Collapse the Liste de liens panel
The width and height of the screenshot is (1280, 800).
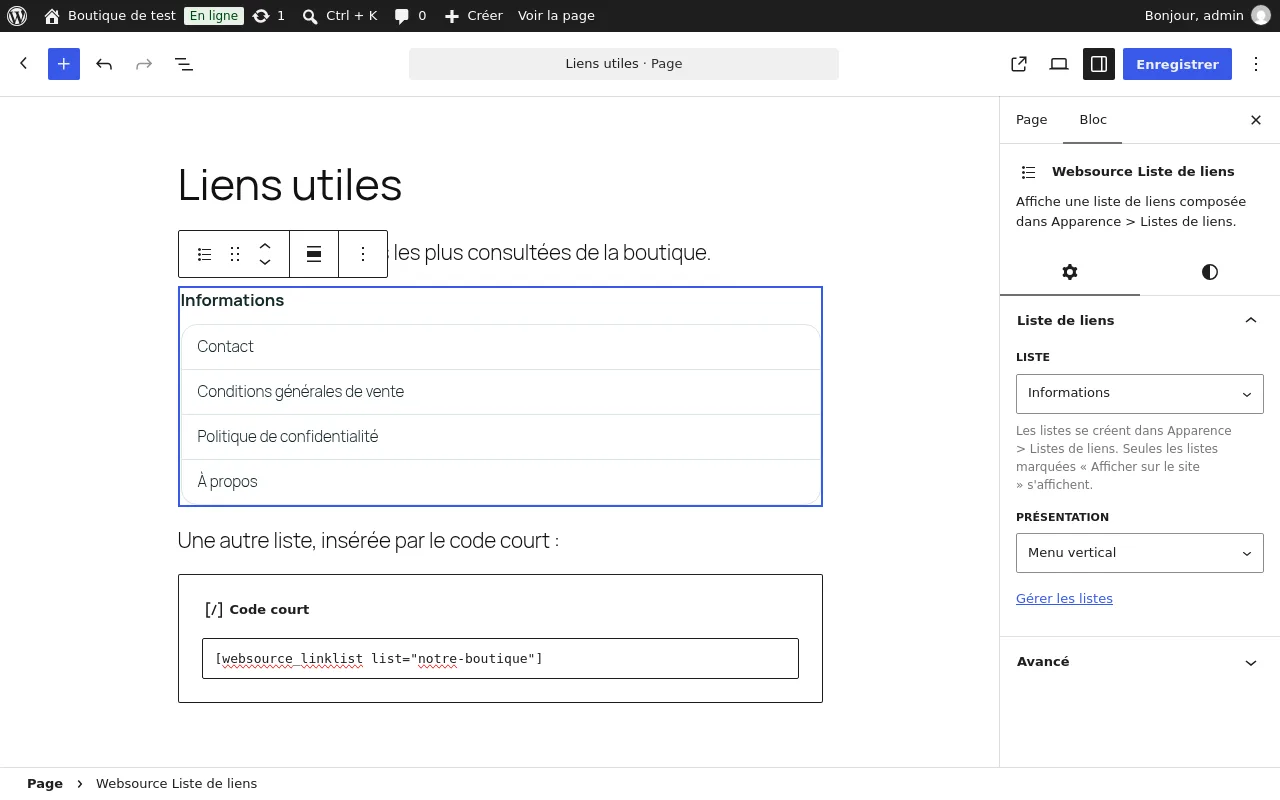[1140, 320]
